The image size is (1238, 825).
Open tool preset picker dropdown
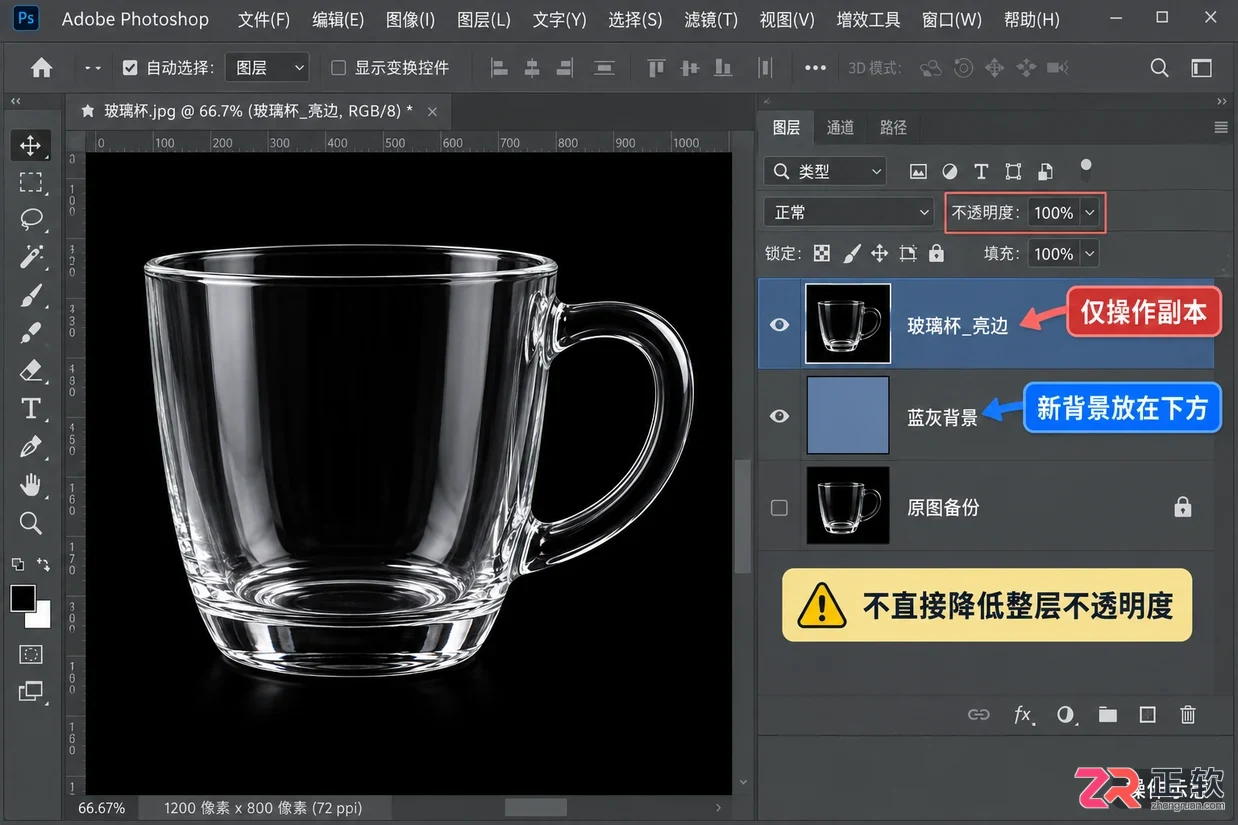point(93,68)
